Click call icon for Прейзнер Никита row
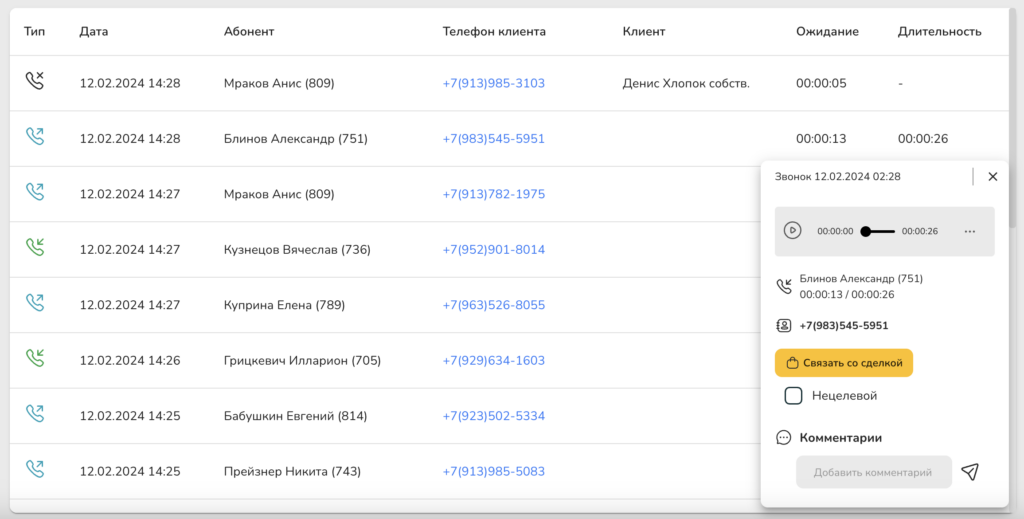 coord(35,471)
